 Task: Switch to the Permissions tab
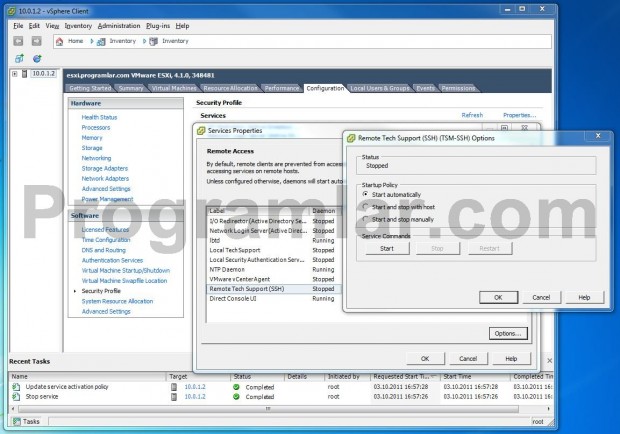(458, 88)
